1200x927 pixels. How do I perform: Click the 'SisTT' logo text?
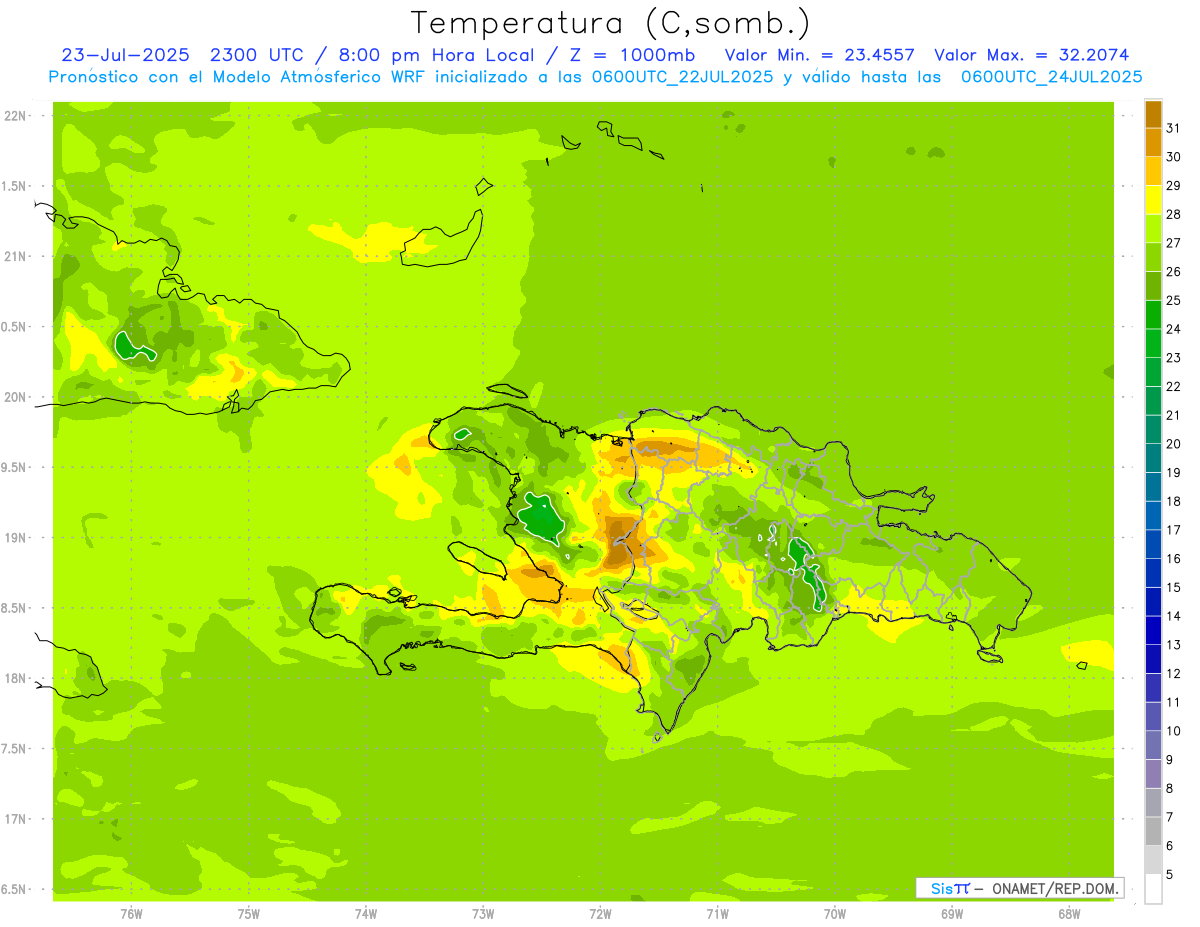pyautogui.click(x=950, y=888)
